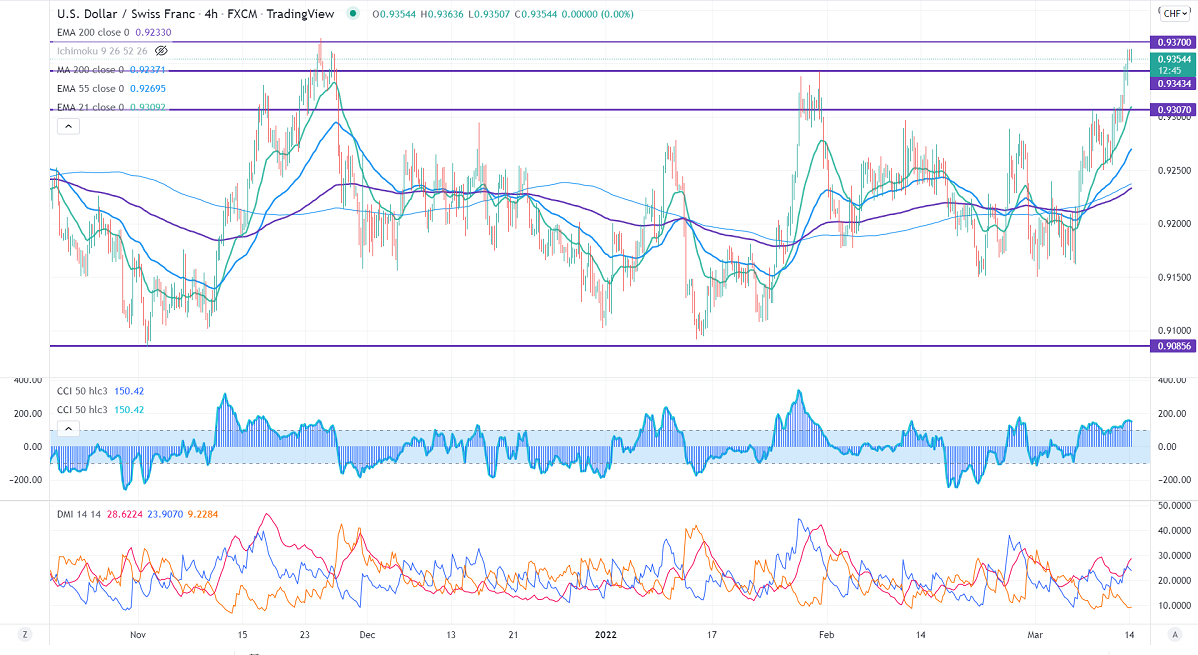The width and height of the screenshot is (1198, 655).
Task: Click the Nov label on the time axis
Action: coord(138,634)
